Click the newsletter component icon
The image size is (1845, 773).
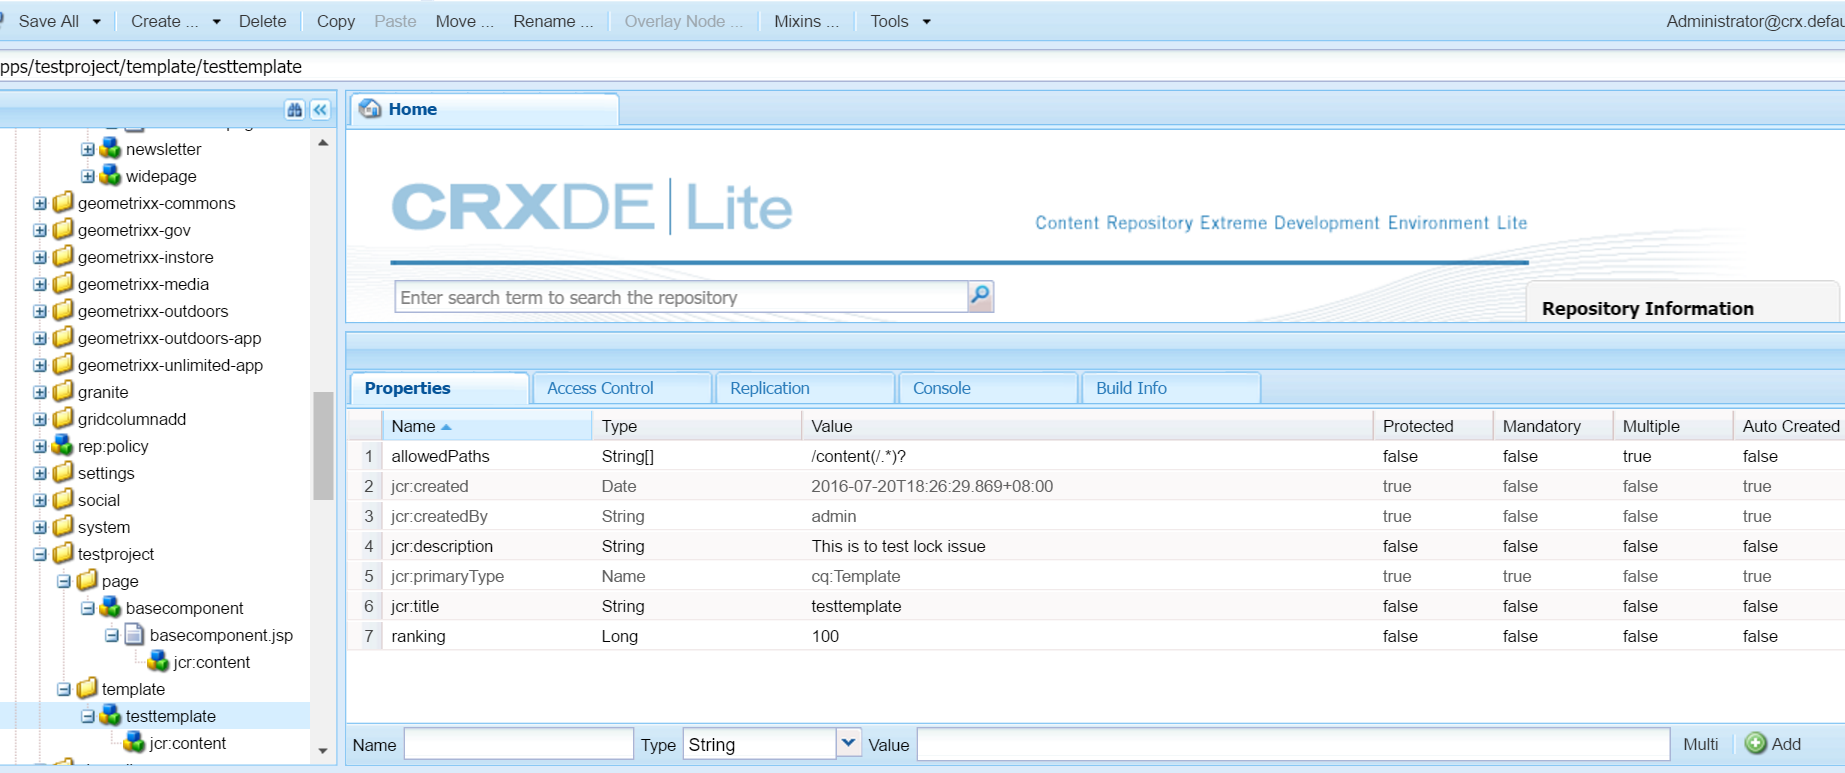point(110,149)
